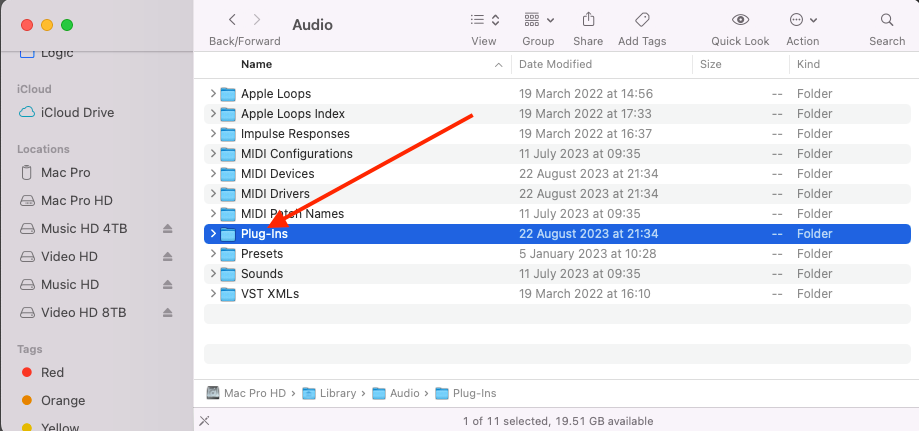
Task: Select the Apple Loops folder icon
Action: click(228, 94)
